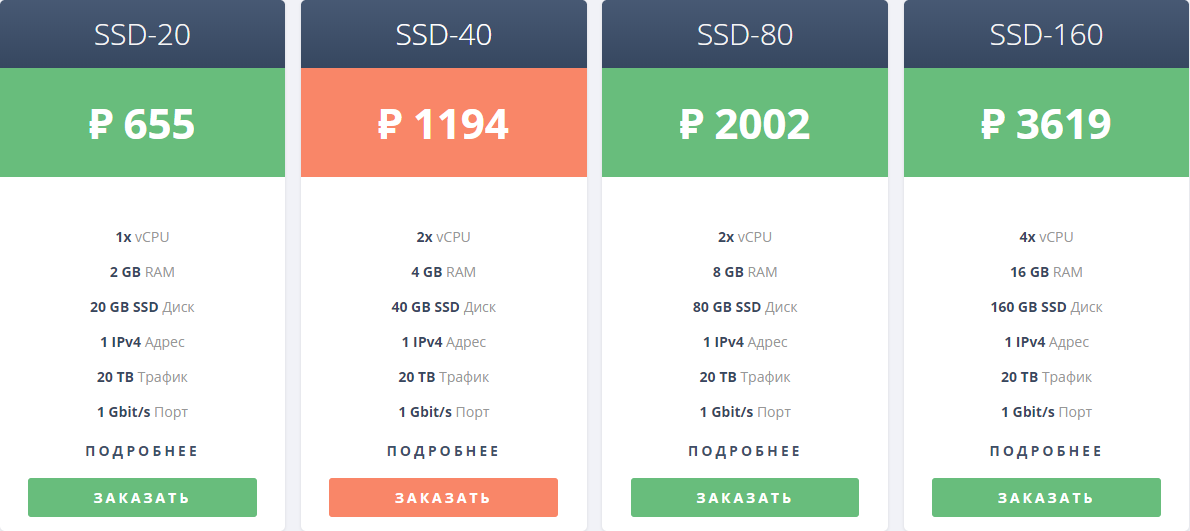Order the SSD-160 plan with ЗАКАЗАТЬ
The height and width of the screenshot is (531, 1190).
pos(1046,498)
